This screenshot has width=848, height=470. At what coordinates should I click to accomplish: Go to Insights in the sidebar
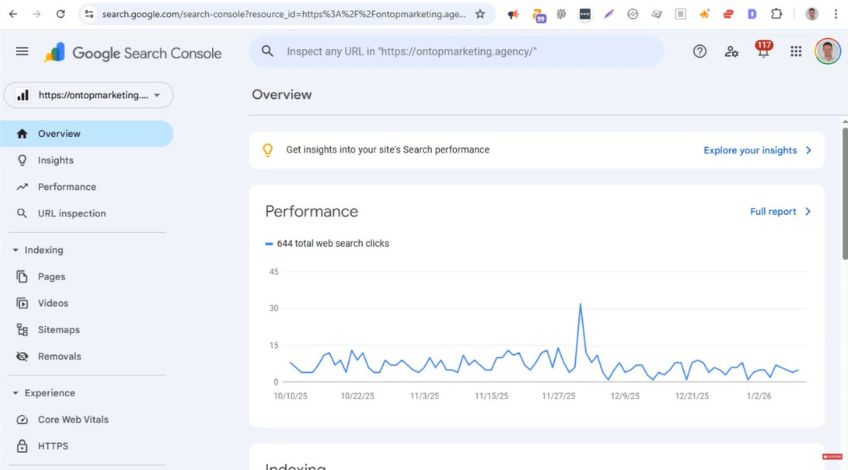pyautogui.click(x=55, y=160)
